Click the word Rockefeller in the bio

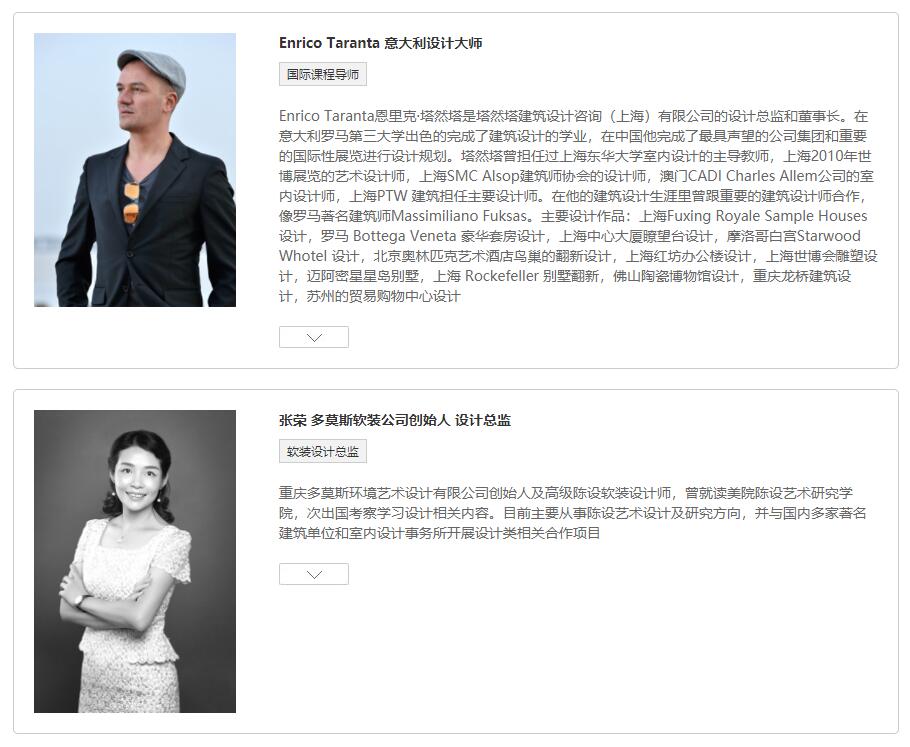click(502, 276)
